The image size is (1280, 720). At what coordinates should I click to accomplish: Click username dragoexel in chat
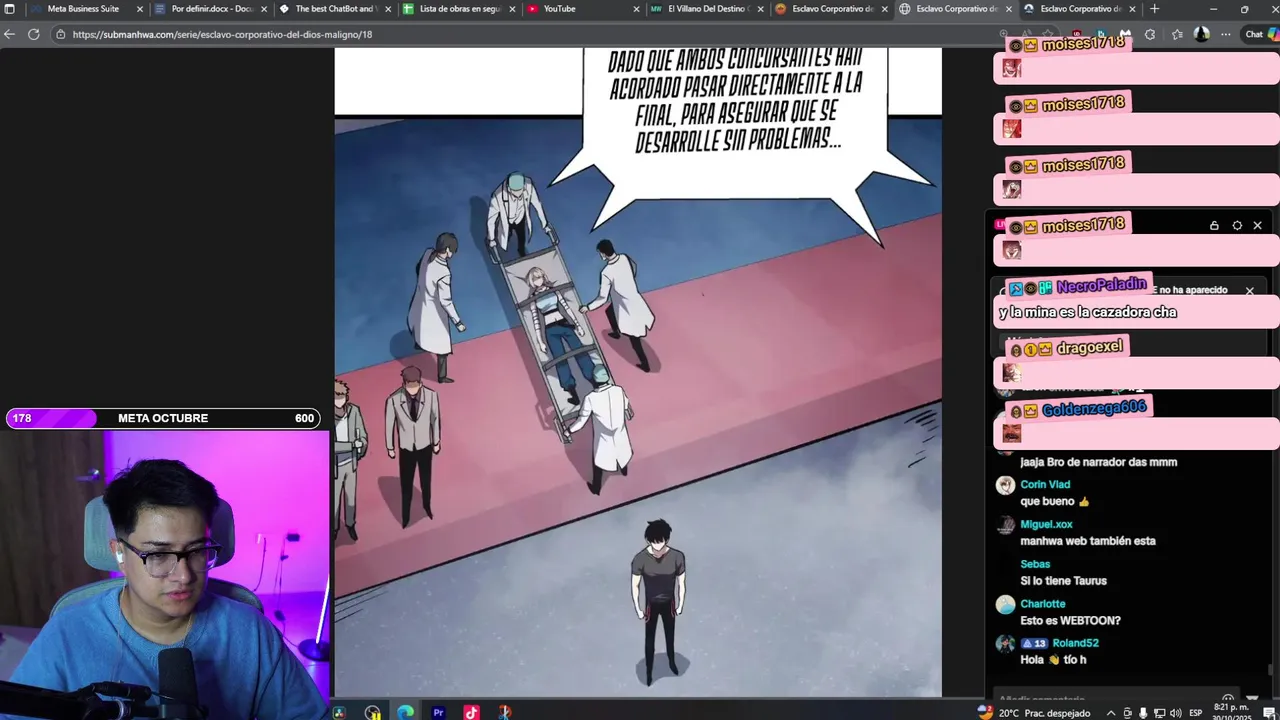pos(1089,347)
